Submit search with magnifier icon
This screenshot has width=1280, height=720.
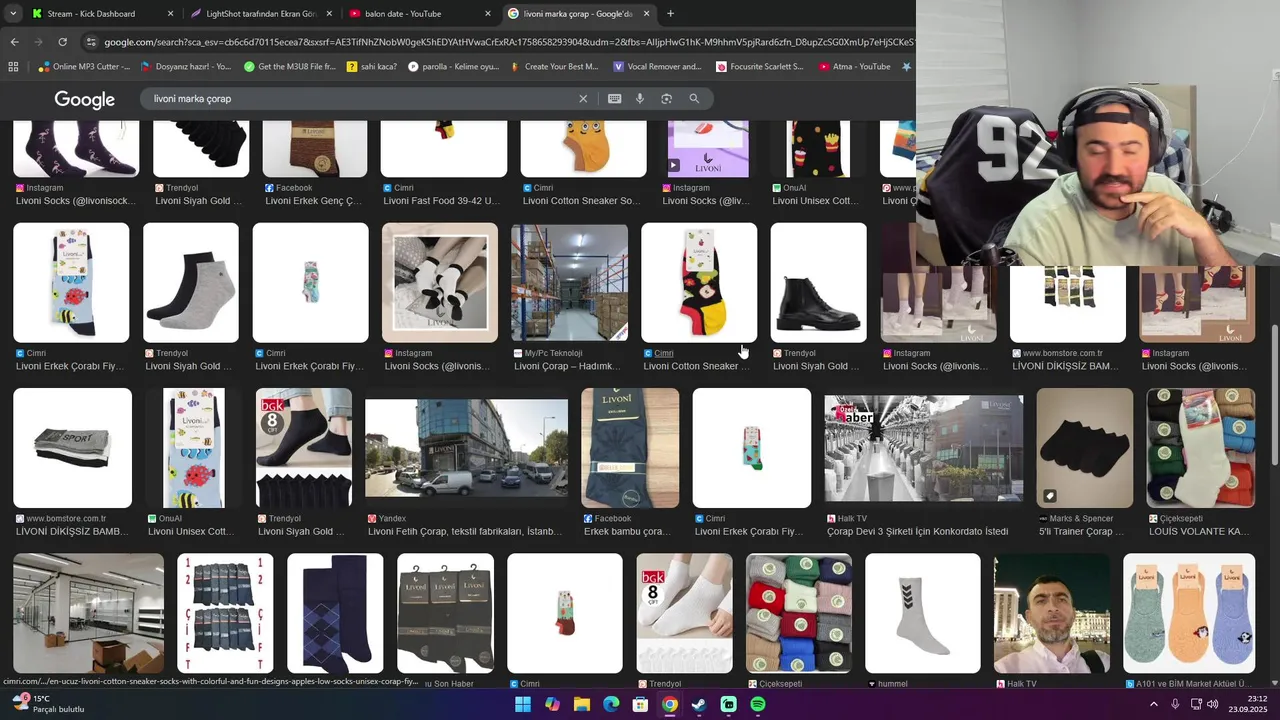(x=694, y=99)
